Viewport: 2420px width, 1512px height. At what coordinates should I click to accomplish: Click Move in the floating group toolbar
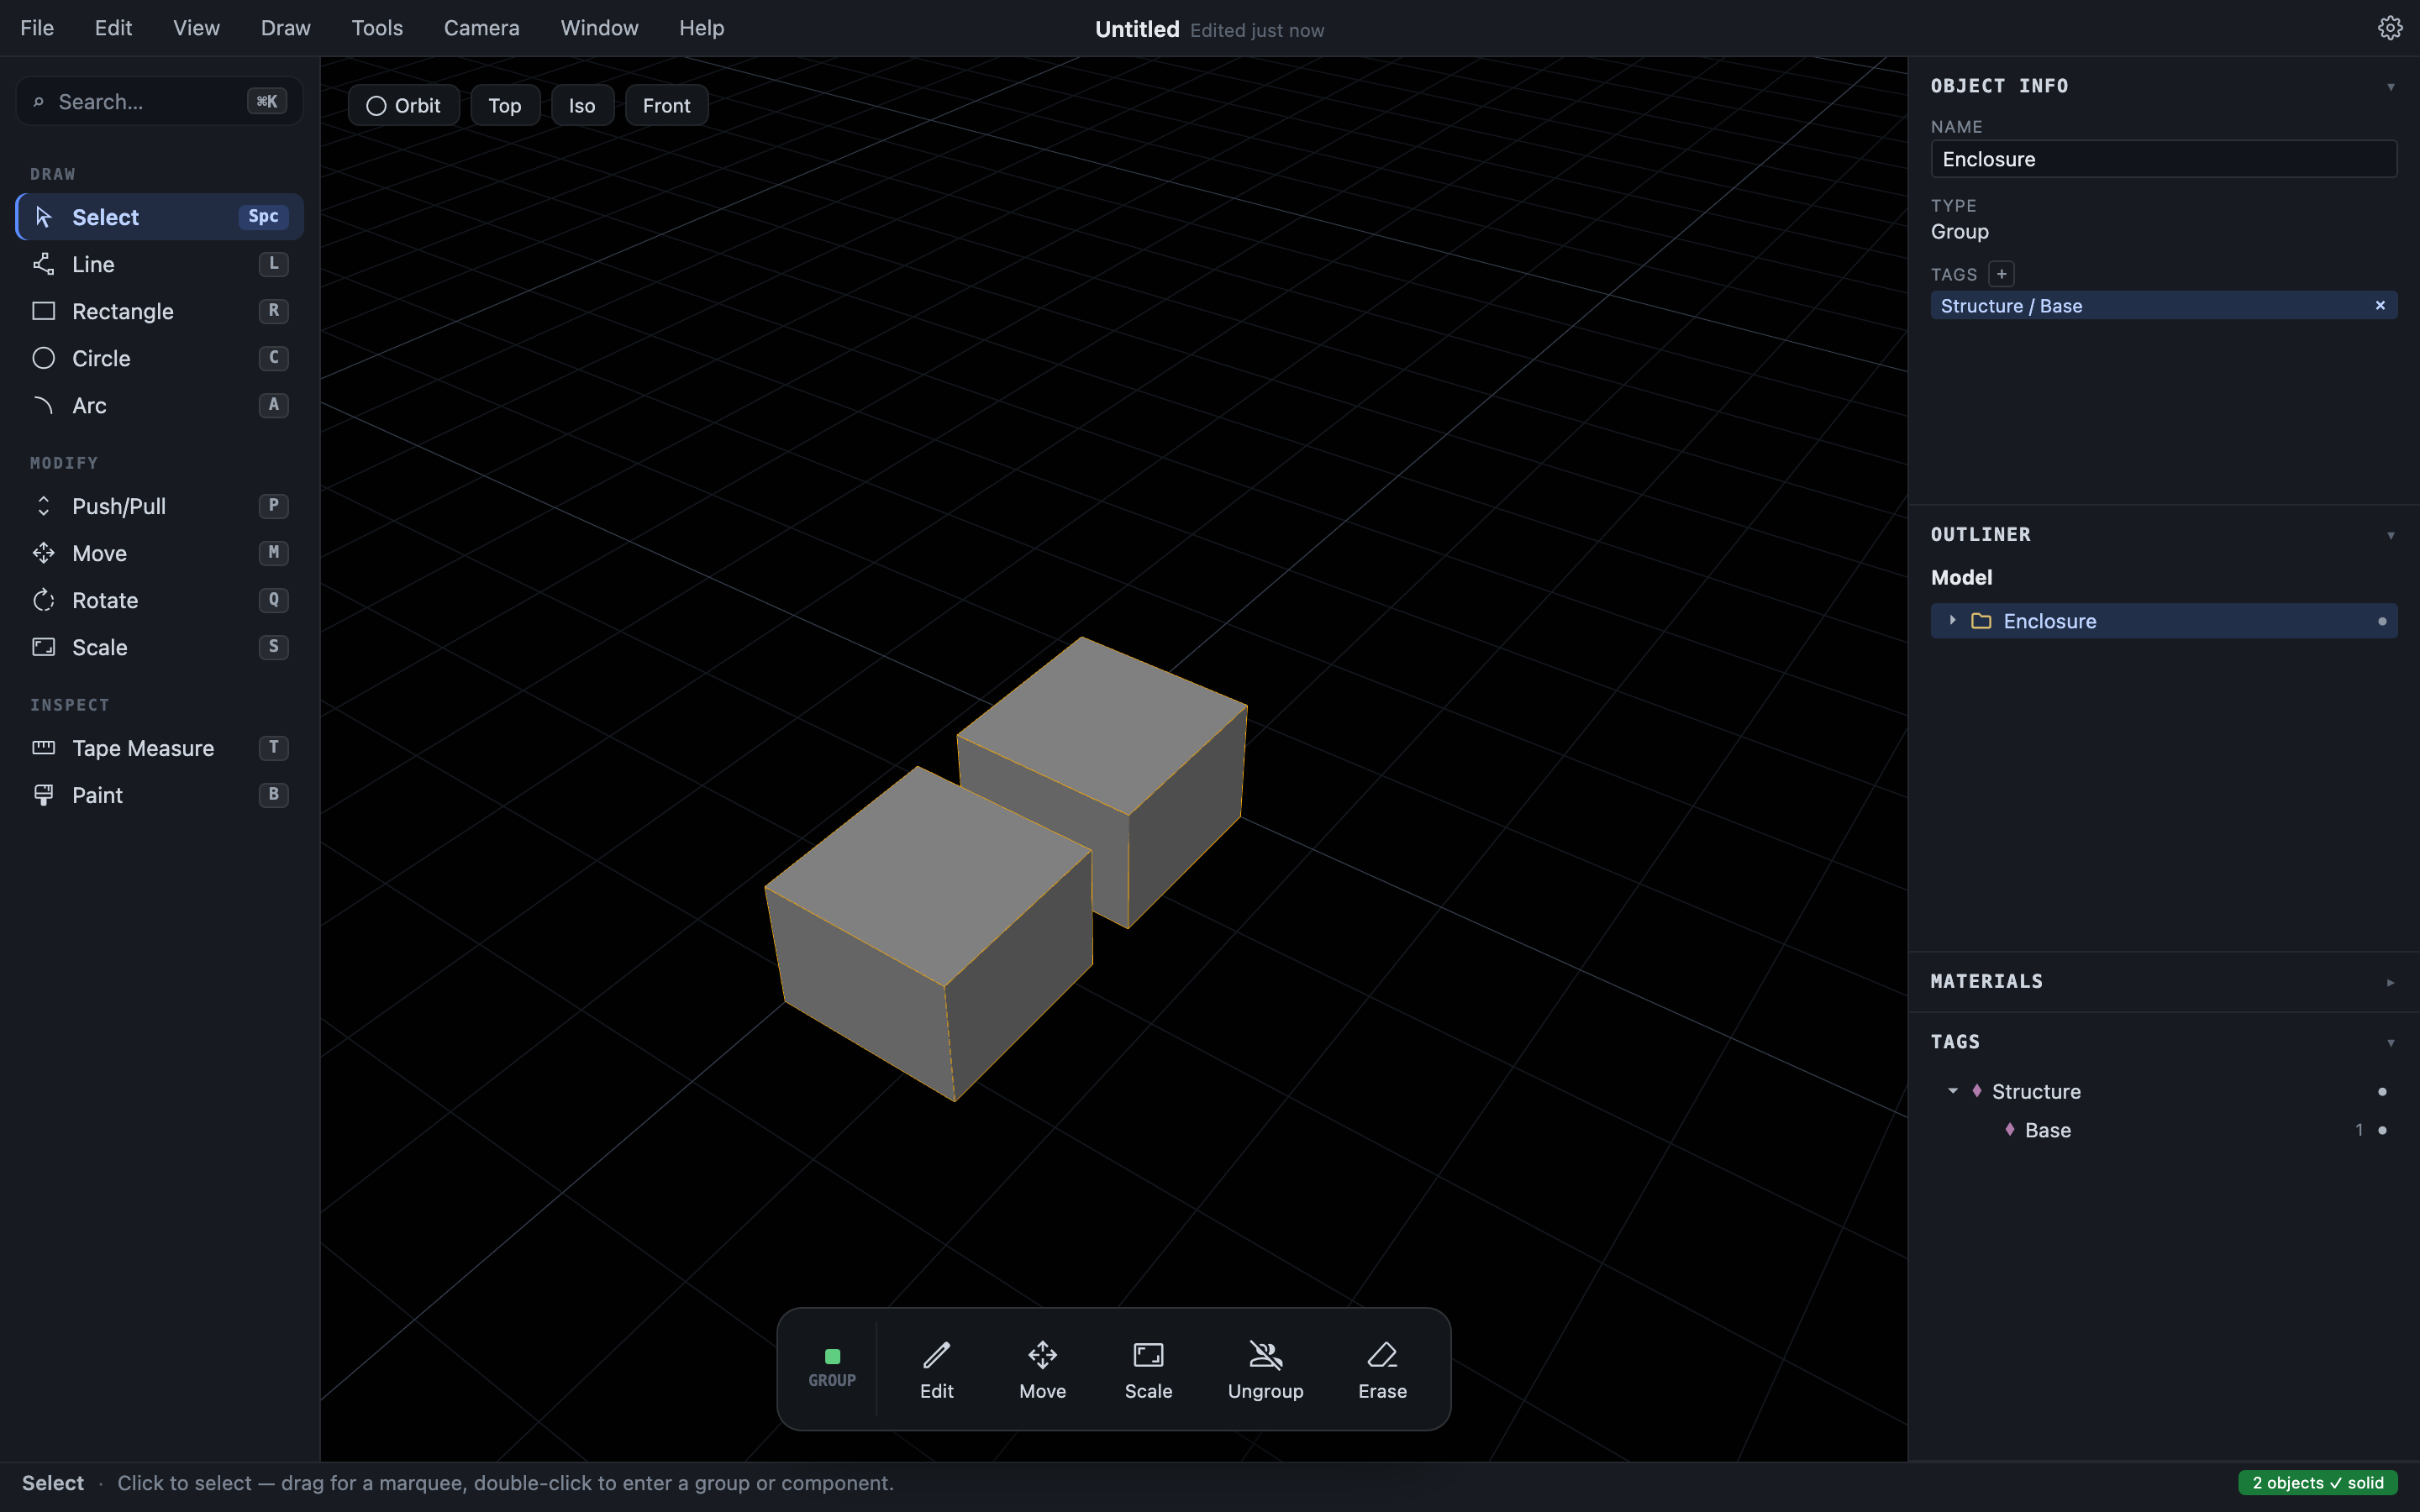(1043, 1370)
